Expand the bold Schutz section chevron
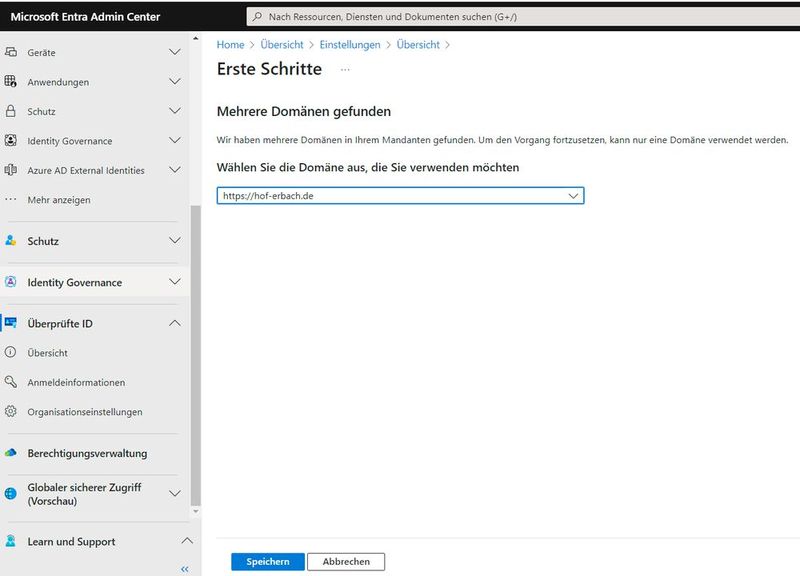800x576 pixels. (174, 240)
